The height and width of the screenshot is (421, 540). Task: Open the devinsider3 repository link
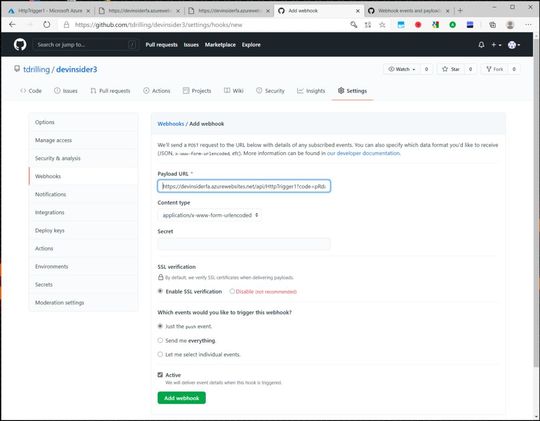pos(76,69)
